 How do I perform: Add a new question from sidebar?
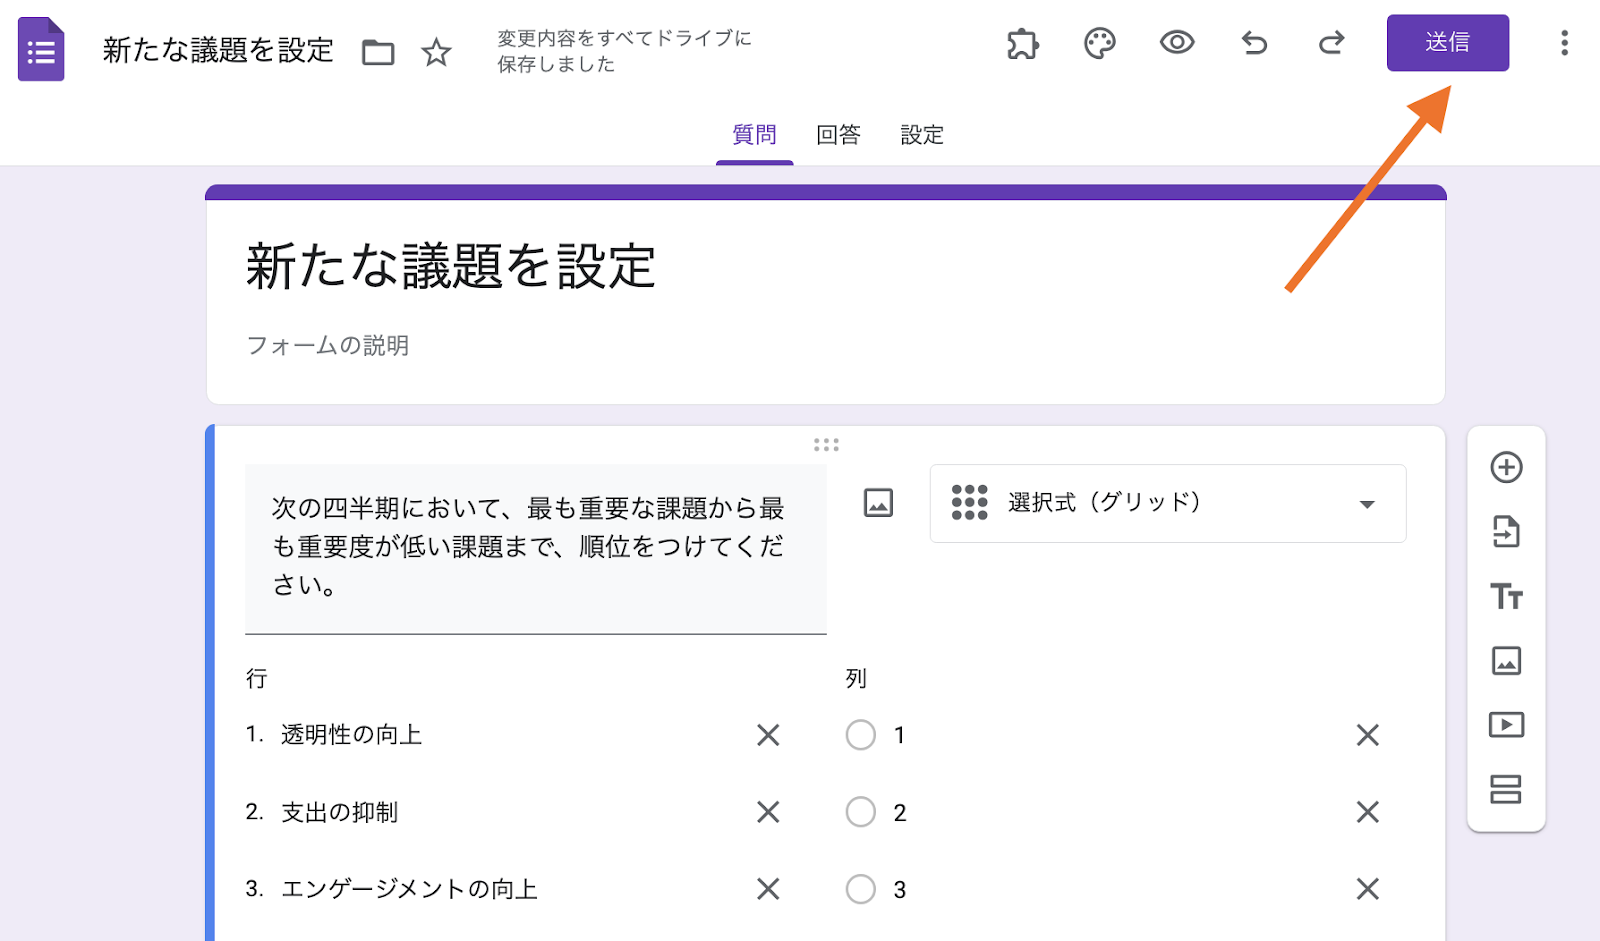pyautogui.click(x=1506, y=468)
